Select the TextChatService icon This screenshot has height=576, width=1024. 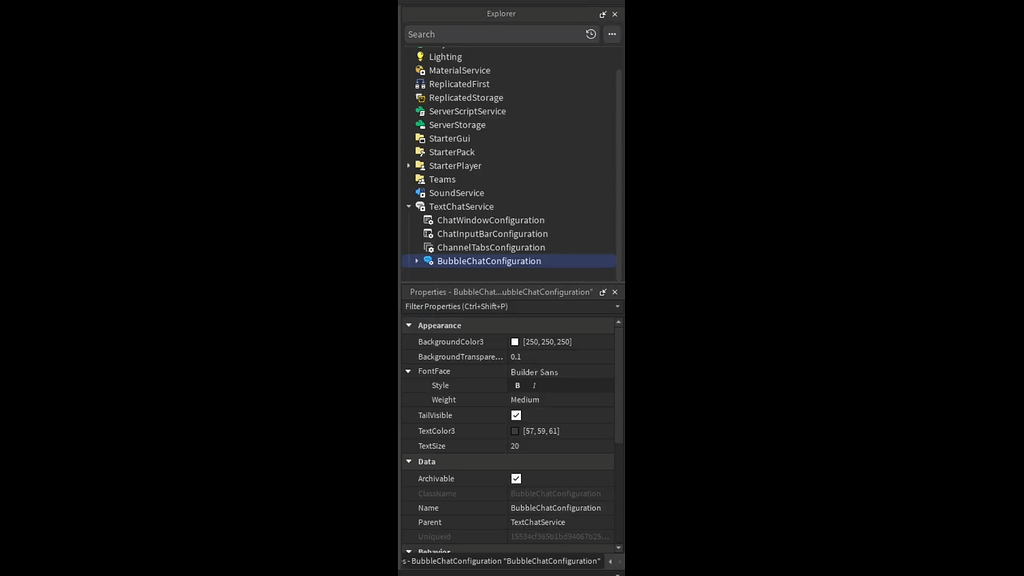point(421,206)
